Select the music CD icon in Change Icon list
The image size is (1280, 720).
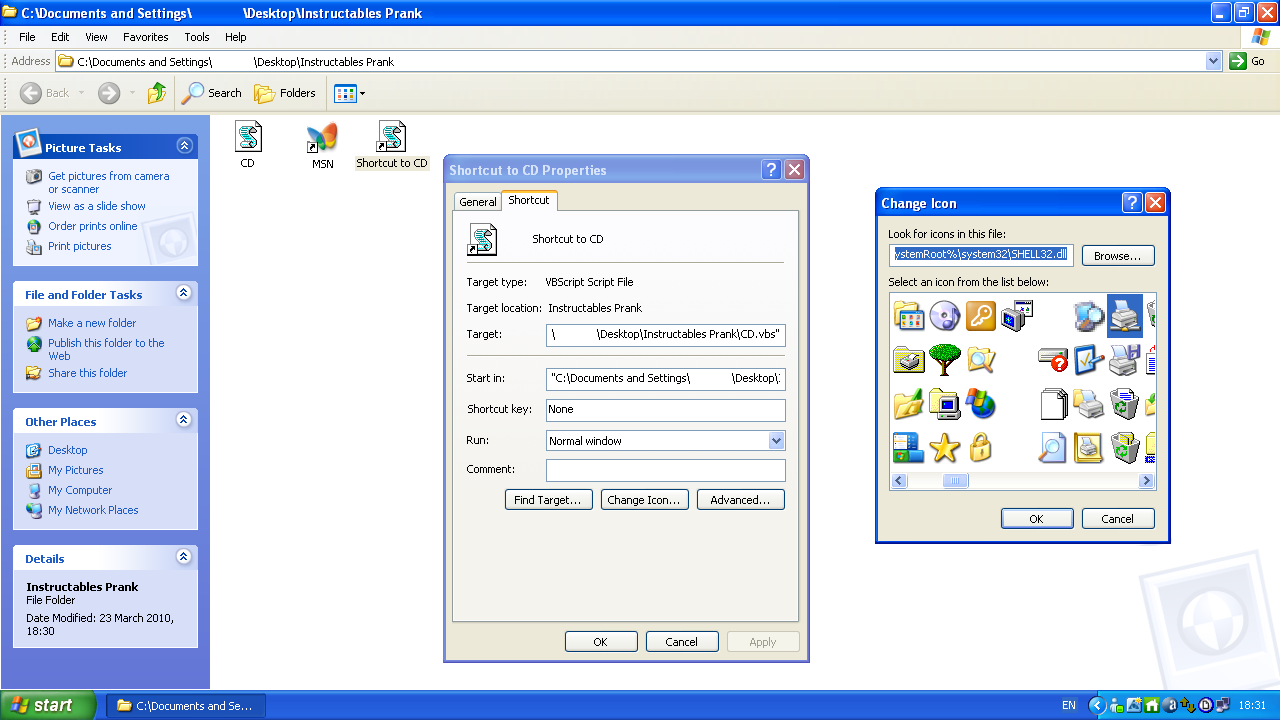tap(944, 315)
